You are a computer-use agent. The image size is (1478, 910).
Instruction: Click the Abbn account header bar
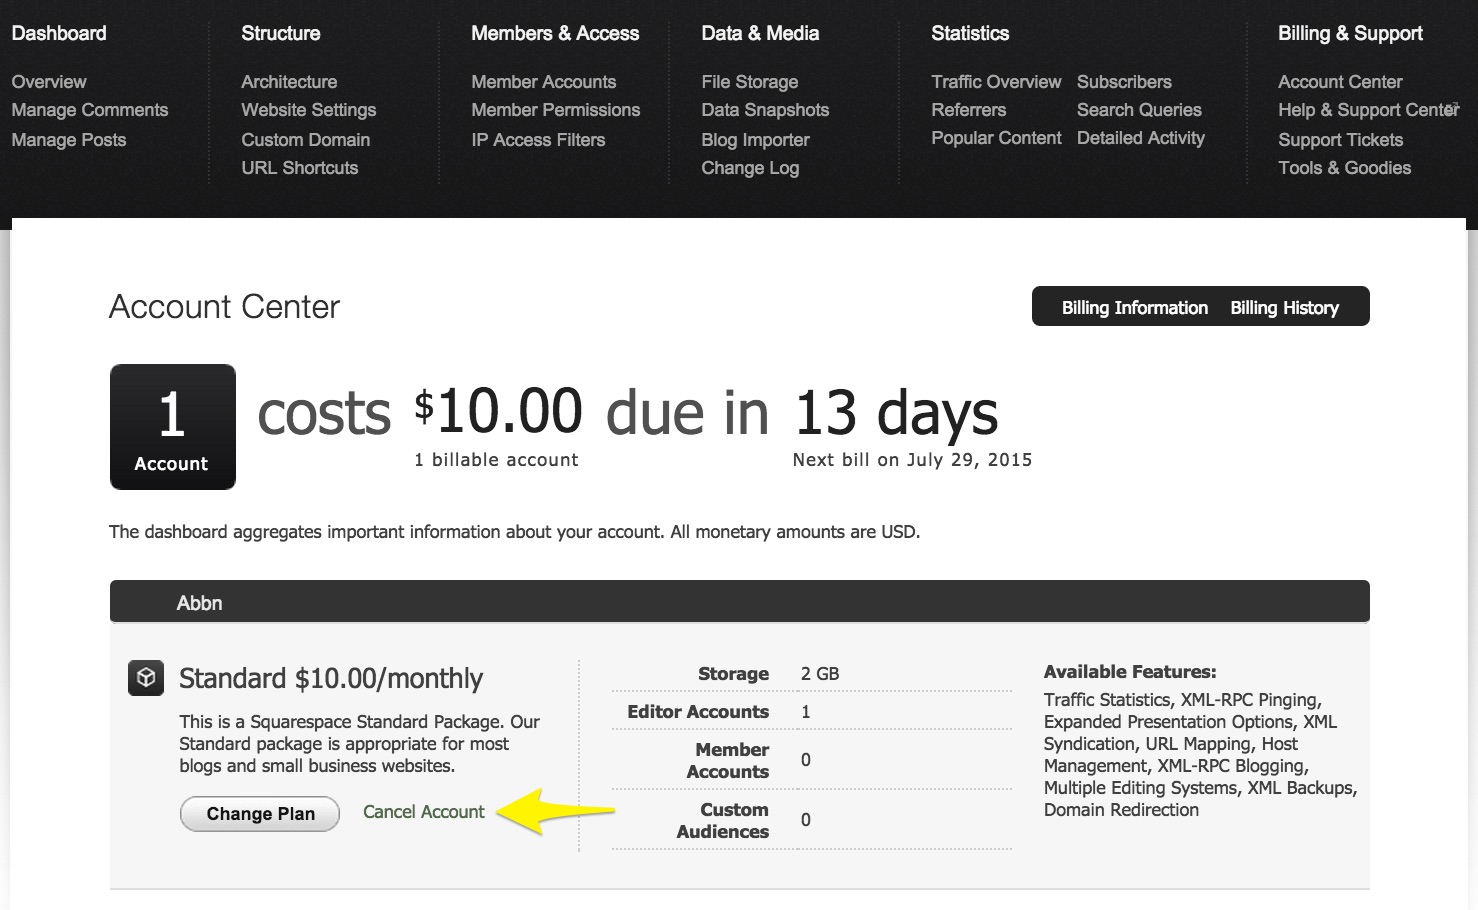pyautogui.click(x=739, y=603)
